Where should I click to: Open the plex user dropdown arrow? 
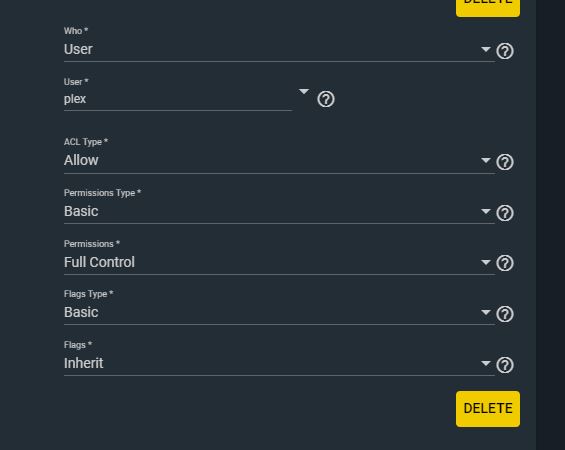pos(304,92)
